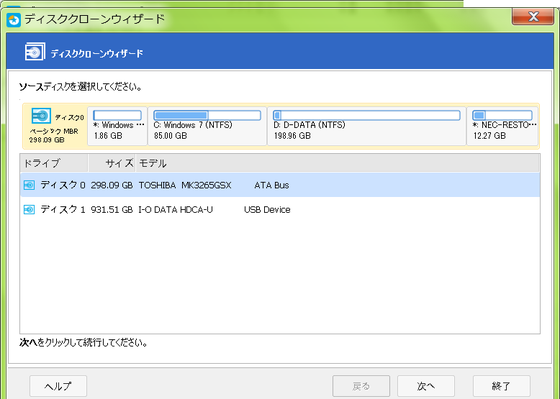Select the ディスク 0 TOSHIBA row

(280, 185)
